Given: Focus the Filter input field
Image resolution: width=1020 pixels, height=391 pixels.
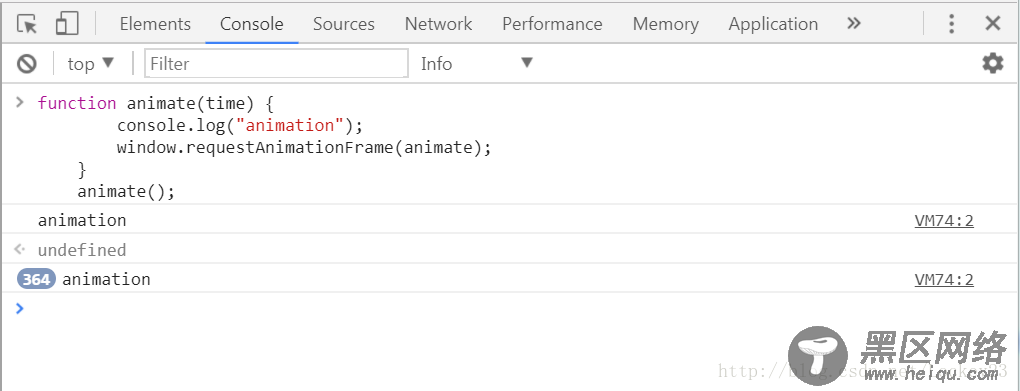Looking at the screenshot, I should pos(276,64).
